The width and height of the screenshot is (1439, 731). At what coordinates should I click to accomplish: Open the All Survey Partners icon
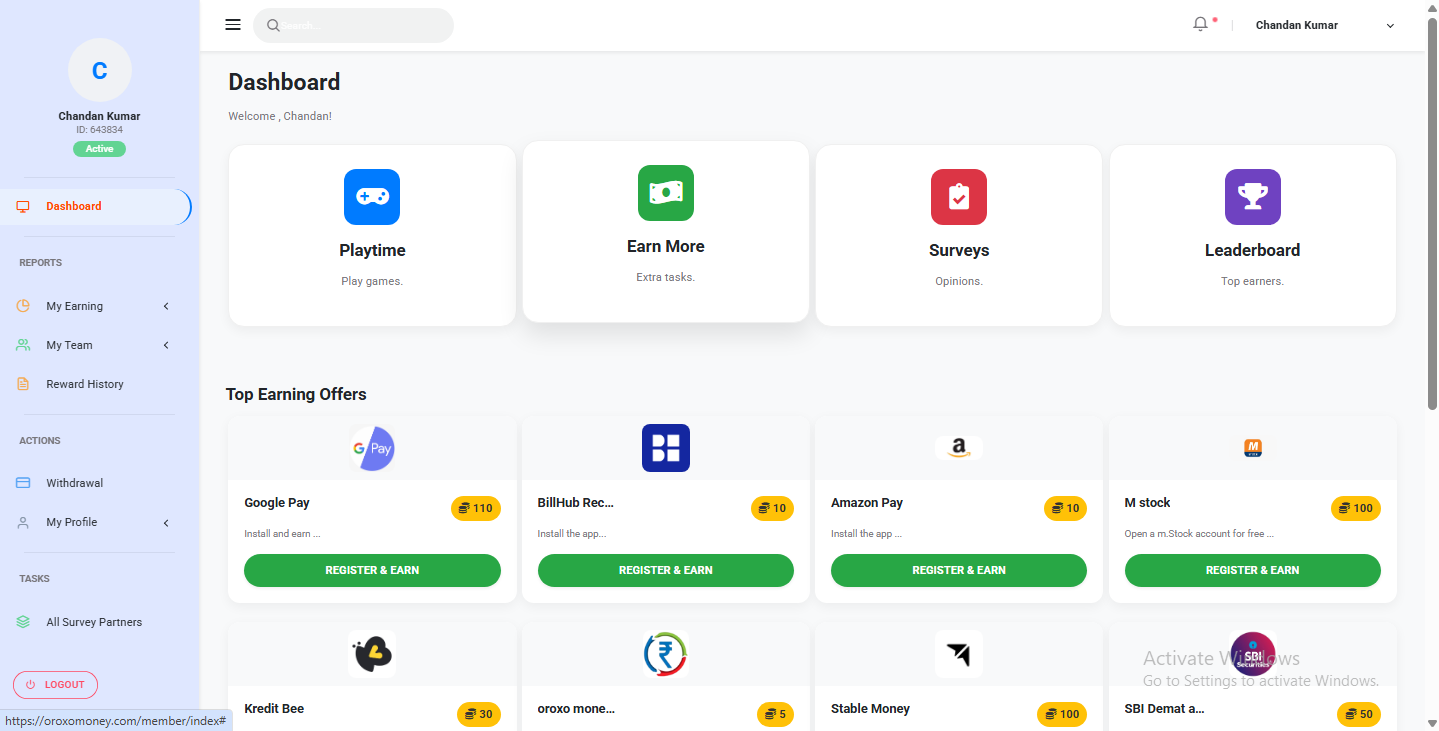click(x=22, y=621)
